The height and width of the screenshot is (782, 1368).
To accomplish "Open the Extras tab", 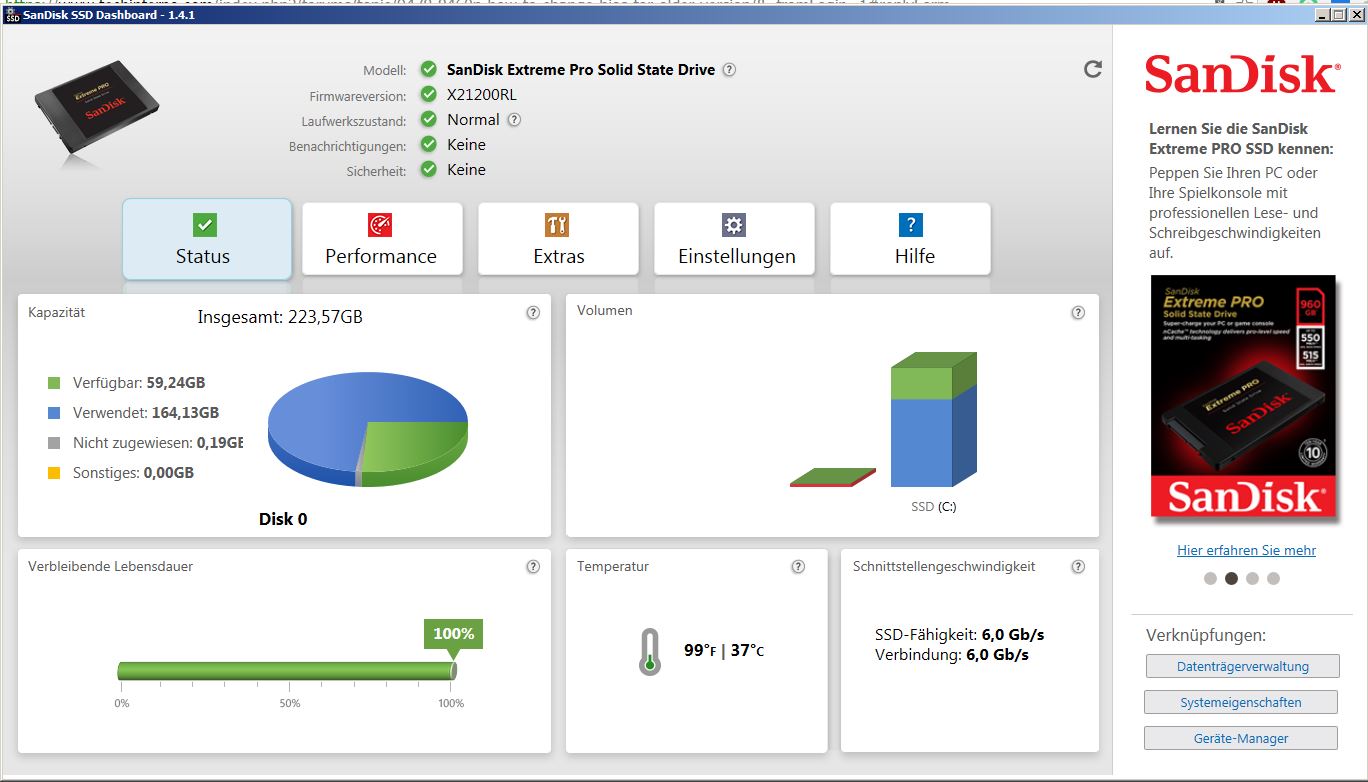I will (558, 239).
